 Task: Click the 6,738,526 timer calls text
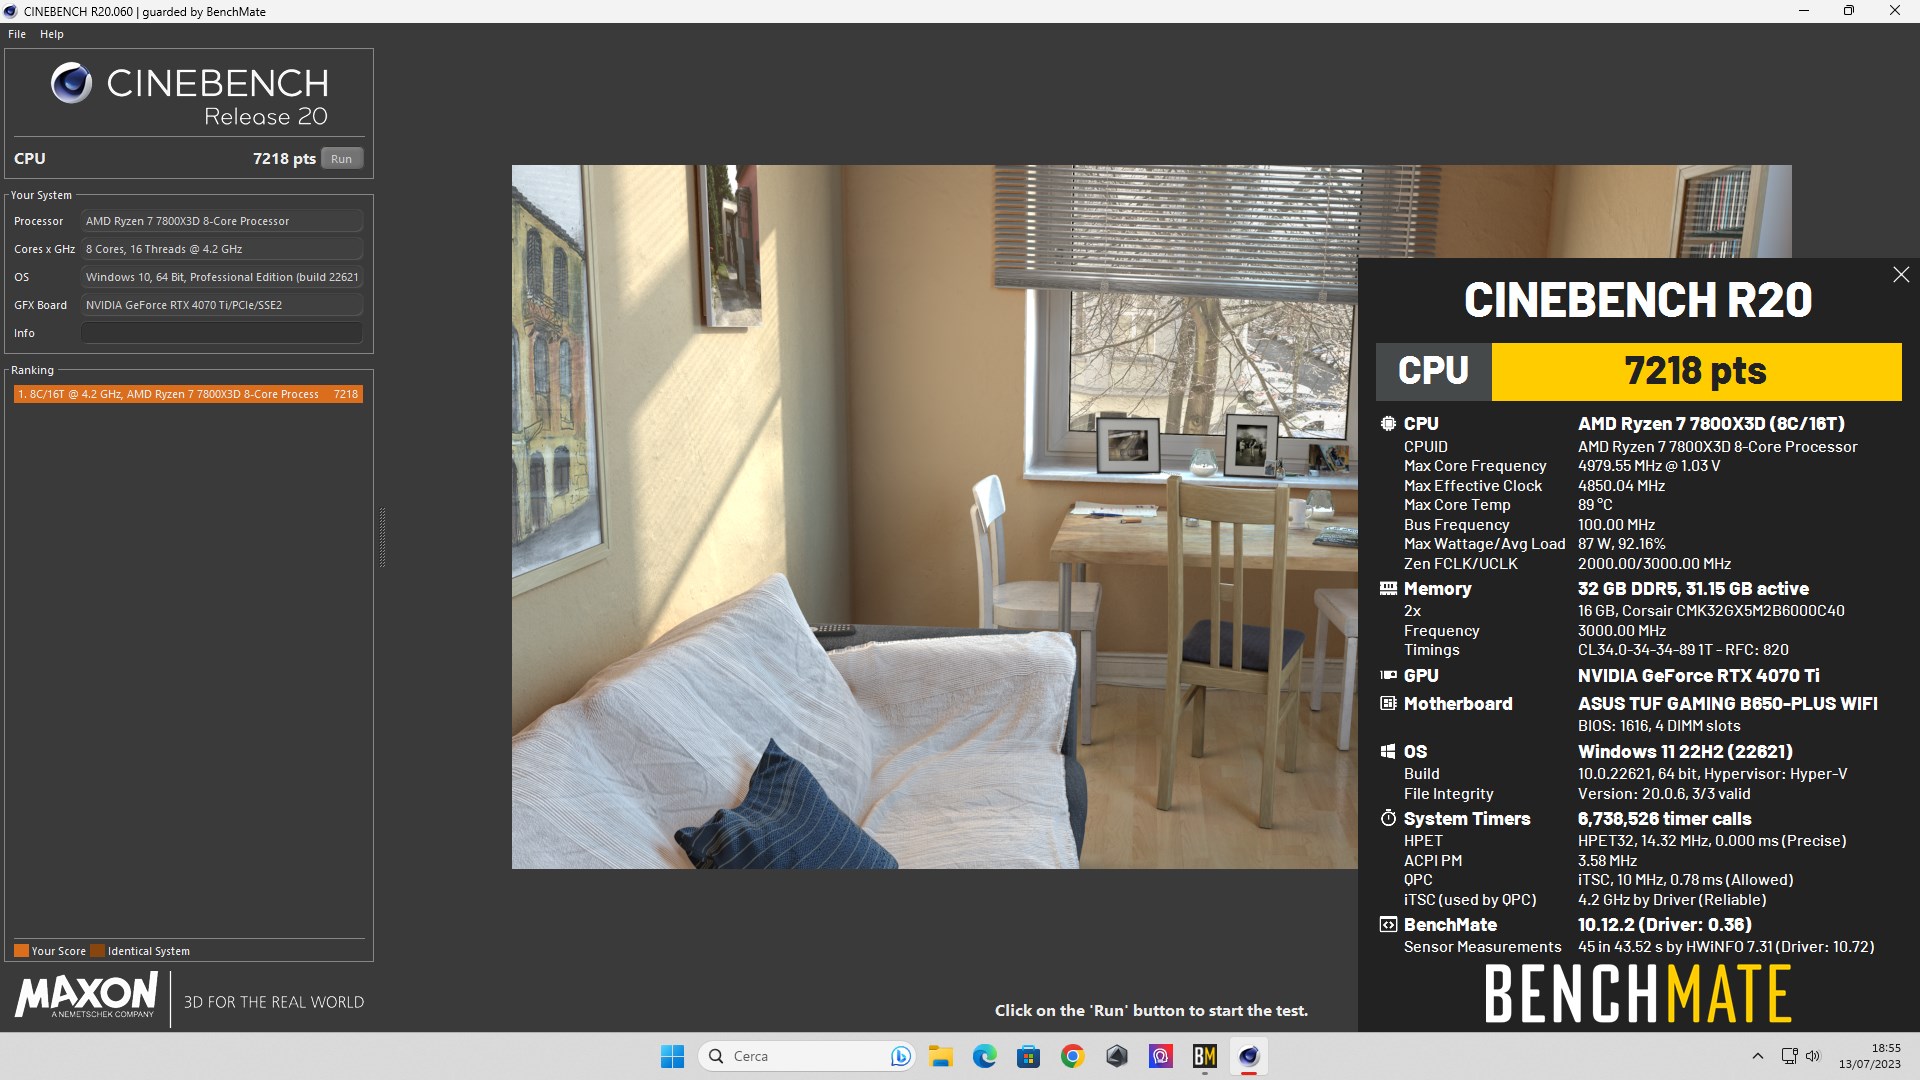[1664, 819]
